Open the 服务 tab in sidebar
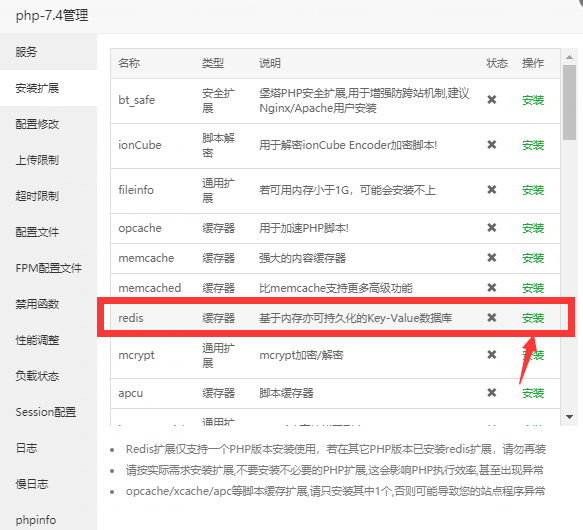This screenshot has width=583, height=530. [48, 52]
